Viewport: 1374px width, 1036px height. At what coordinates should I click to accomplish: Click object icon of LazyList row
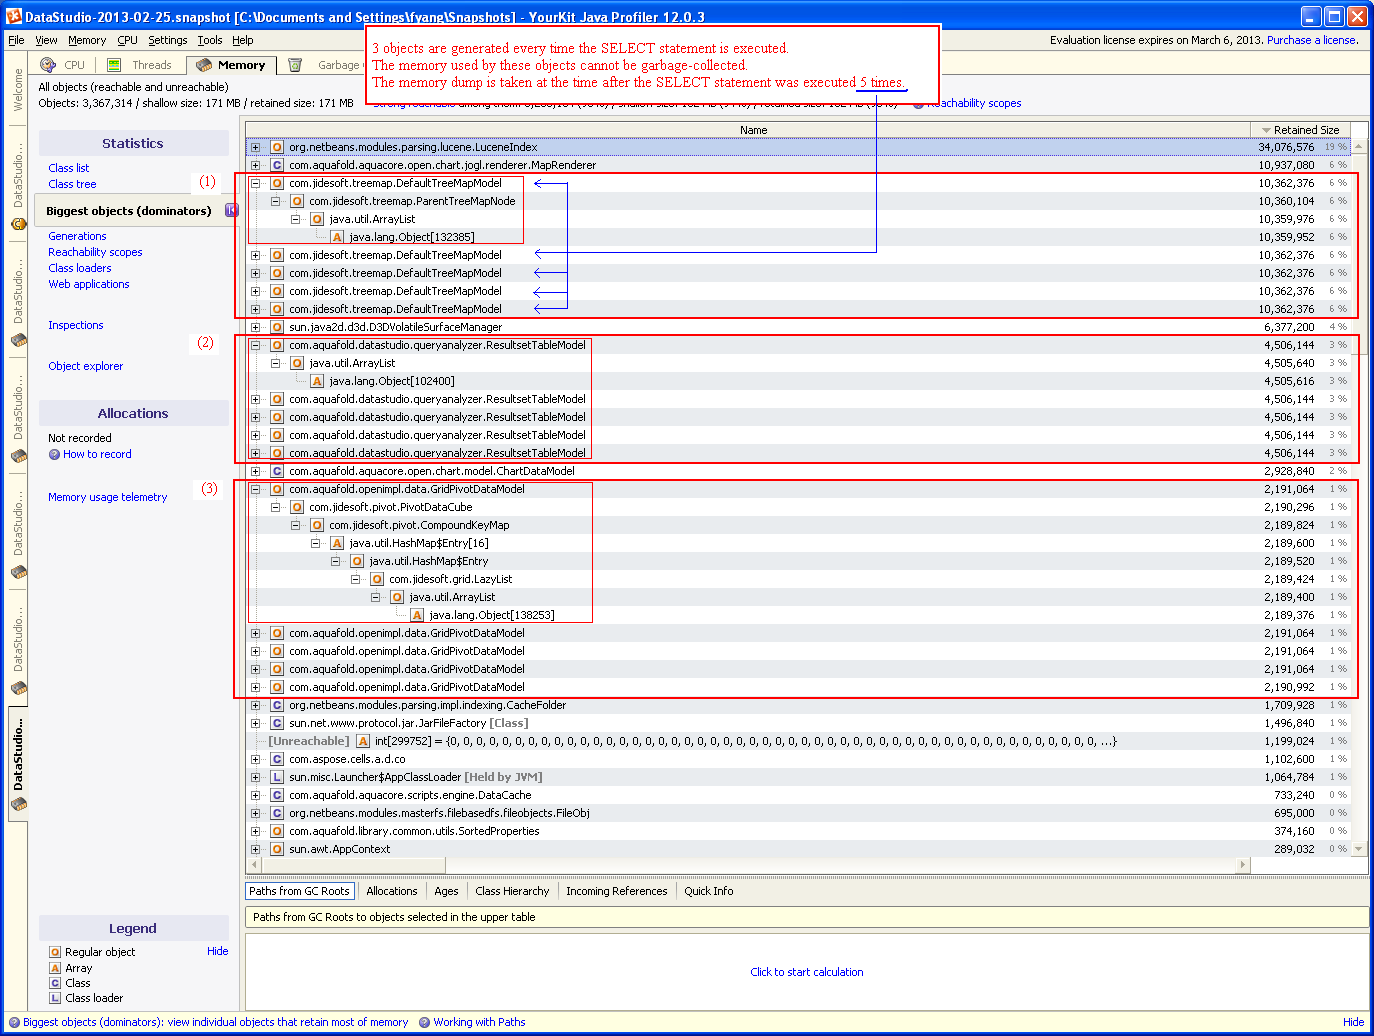(377, 579)
